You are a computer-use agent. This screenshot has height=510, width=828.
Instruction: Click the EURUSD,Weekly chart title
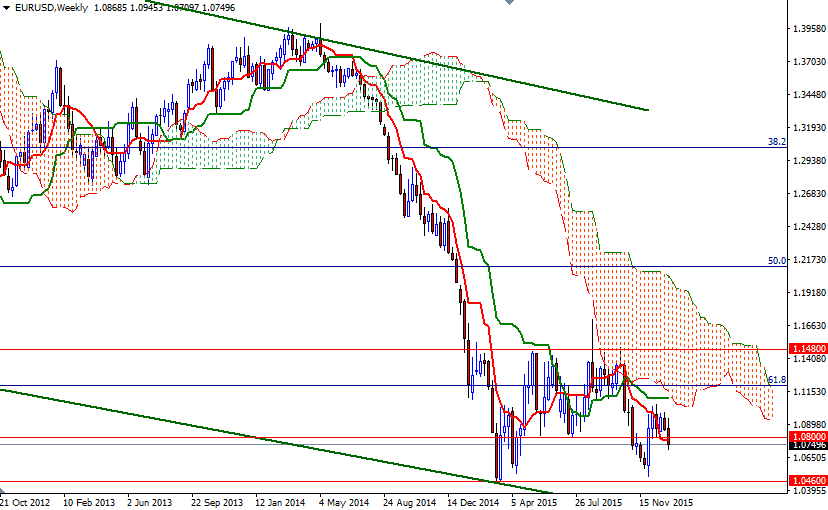(51, 8)
